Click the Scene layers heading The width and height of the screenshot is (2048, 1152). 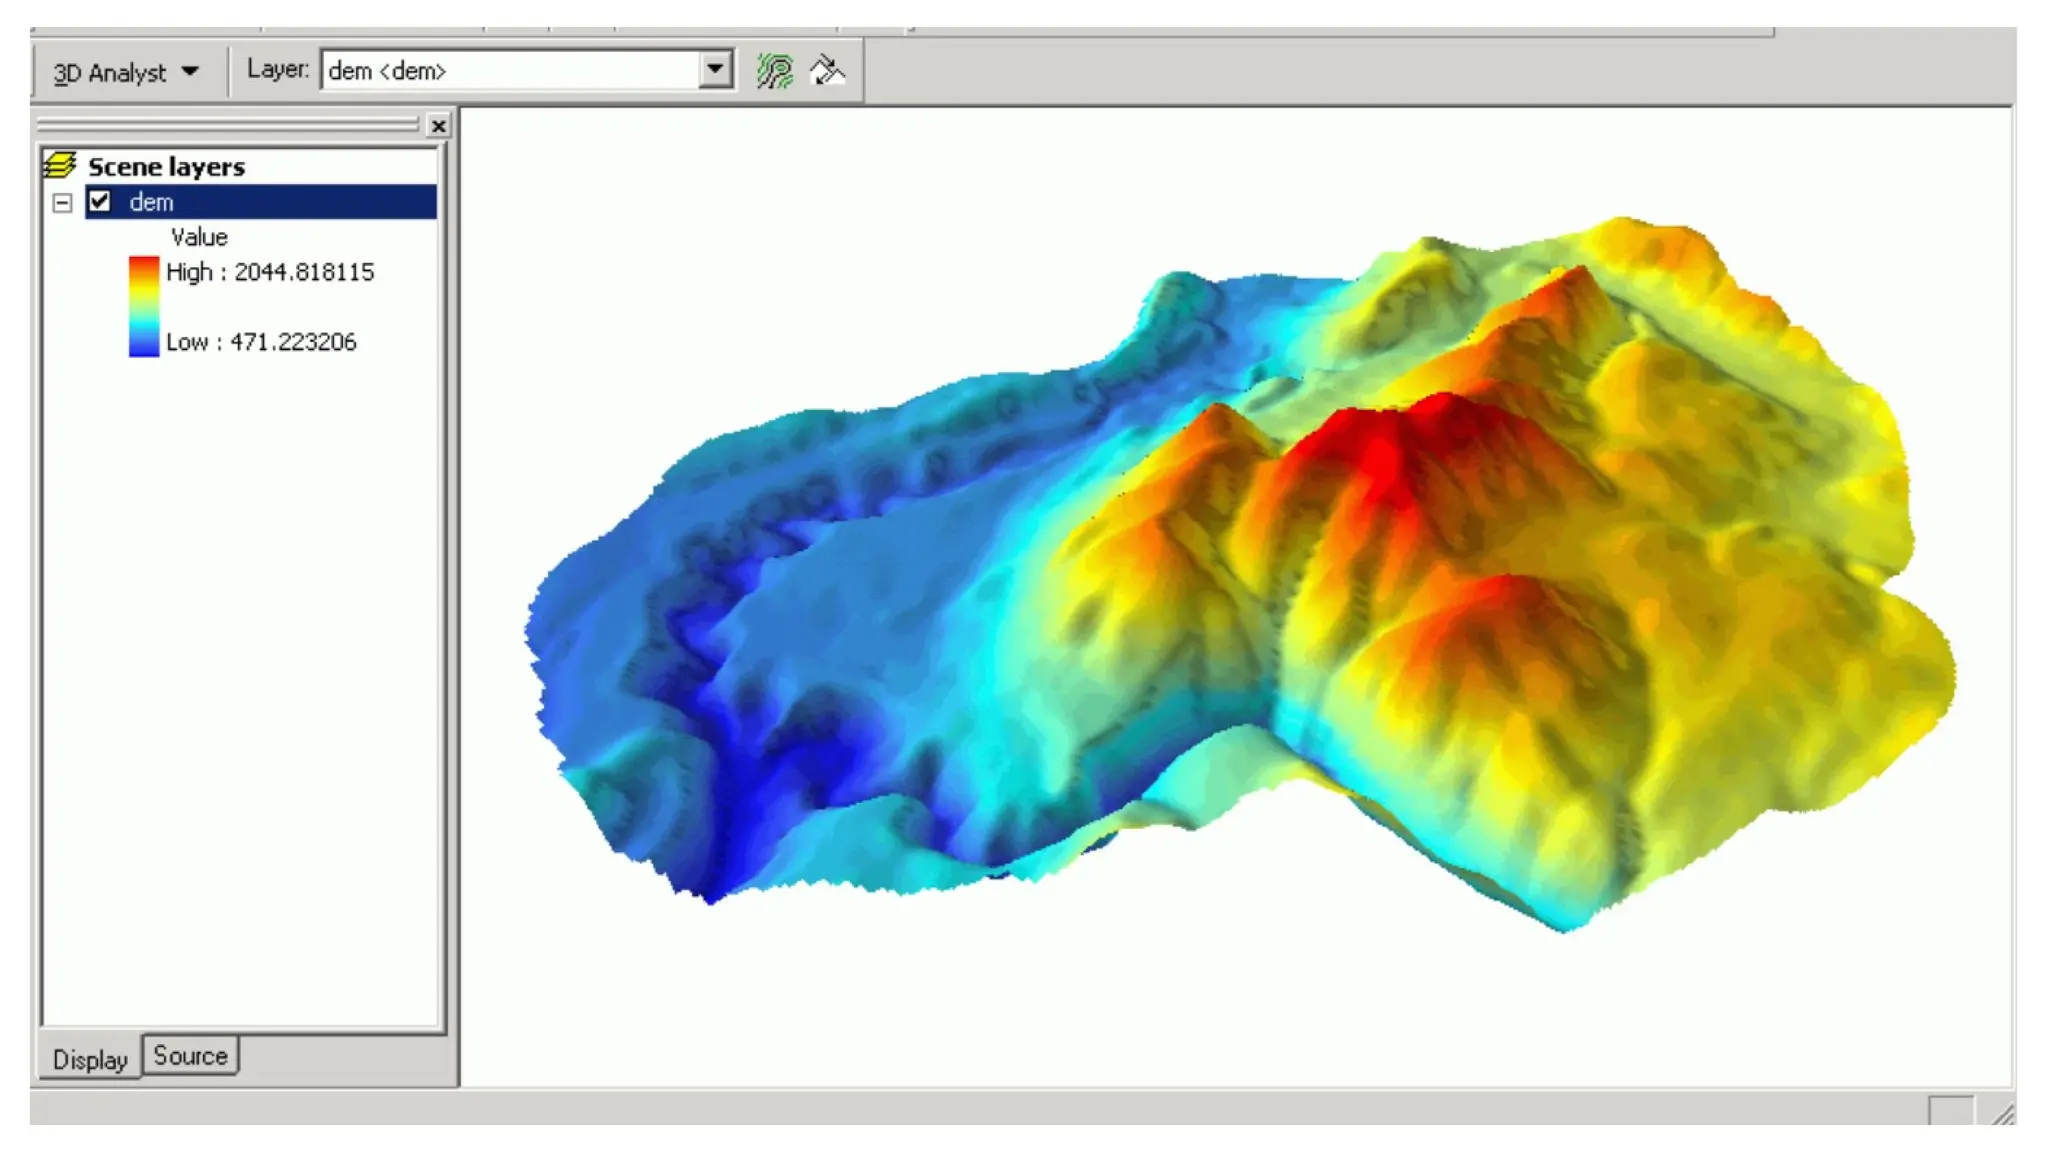pos(166,167)
